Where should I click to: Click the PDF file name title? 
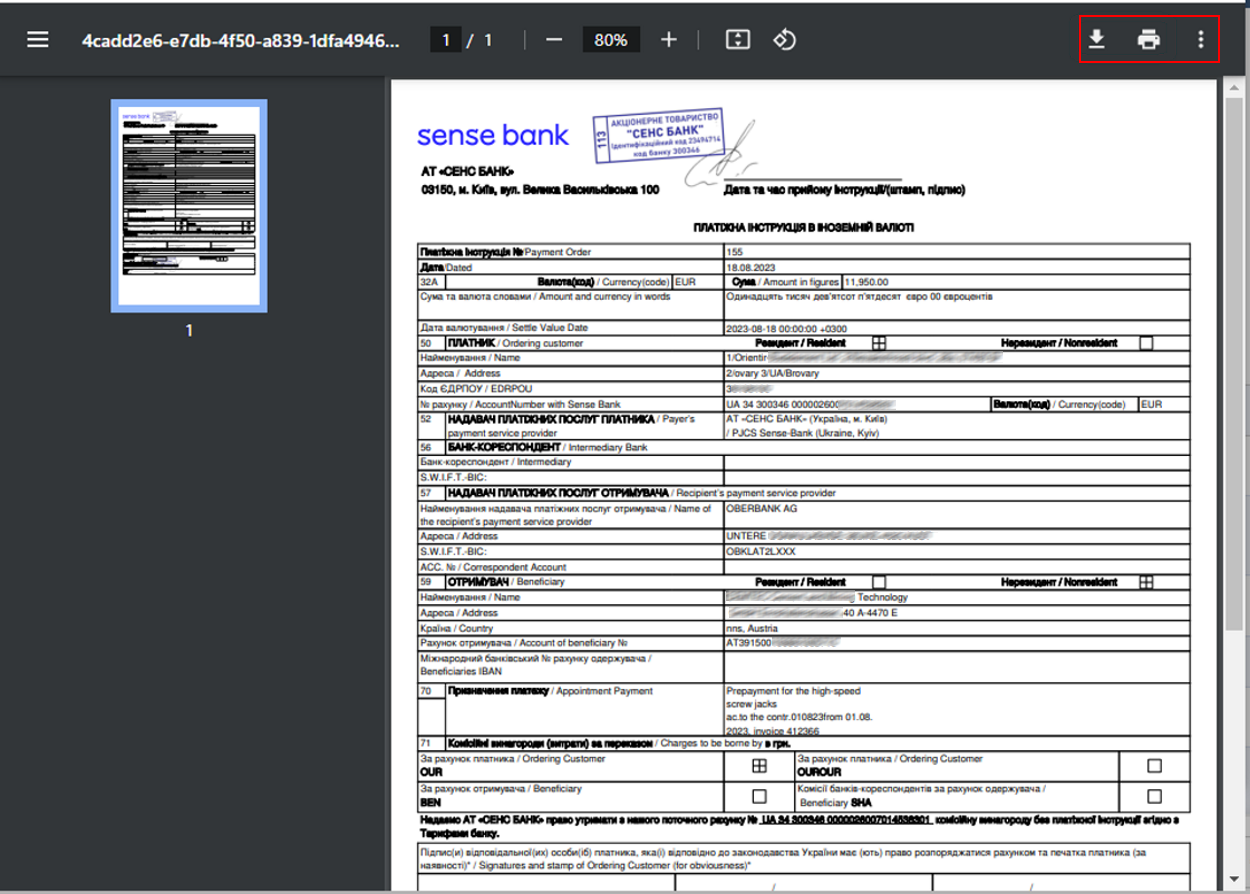pos(239,40)
